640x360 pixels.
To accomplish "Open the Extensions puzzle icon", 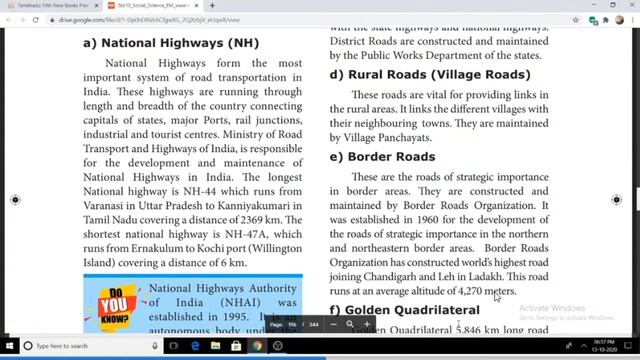I will (606, 20).
